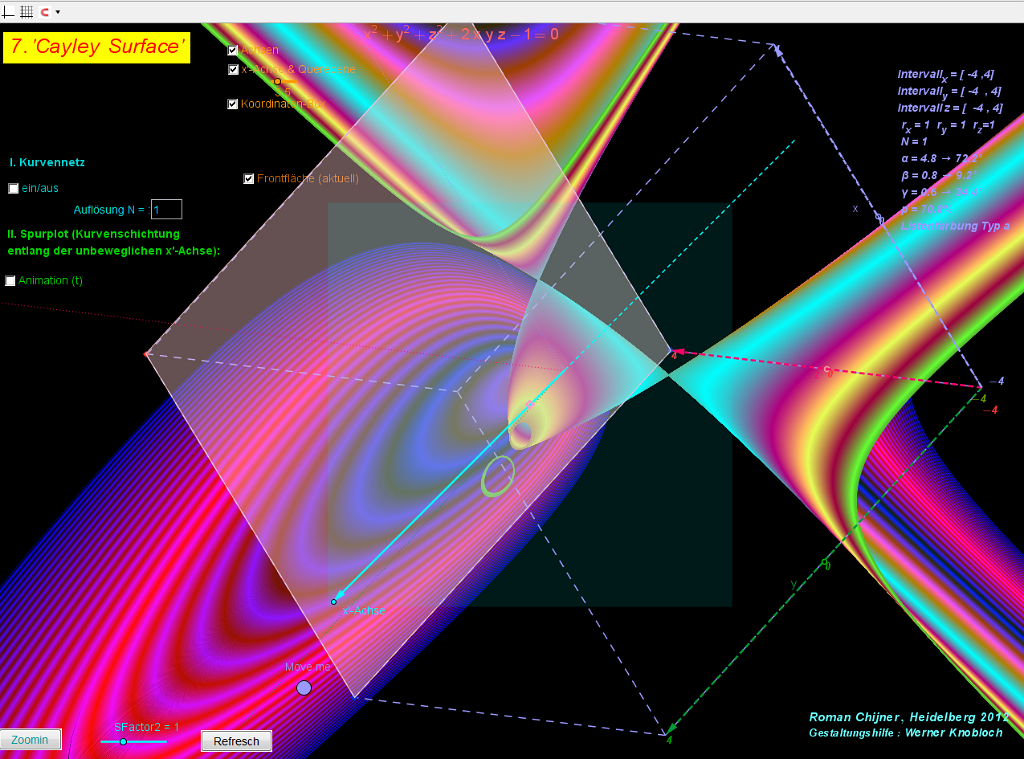1024x759 pixels.
Task: Toggle the grid icon in the toolbar
Action: click(27, 12)
